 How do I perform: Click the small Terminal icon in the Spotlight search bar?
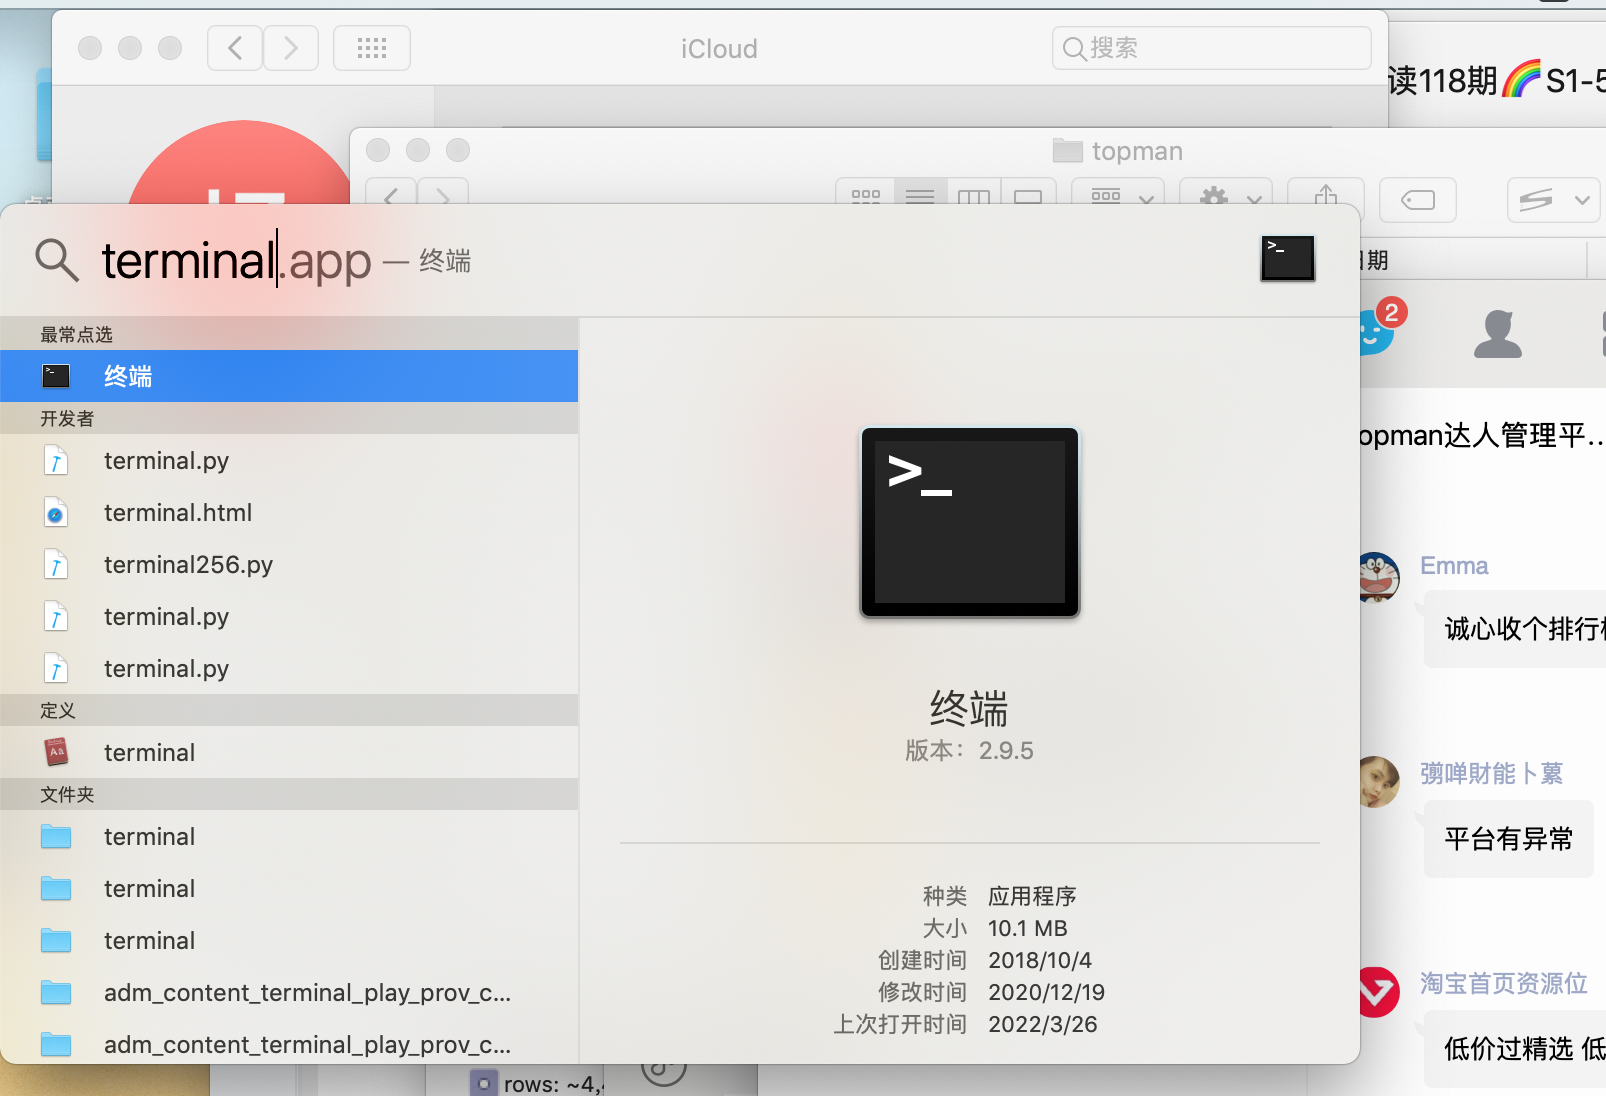click(1287, 259)
